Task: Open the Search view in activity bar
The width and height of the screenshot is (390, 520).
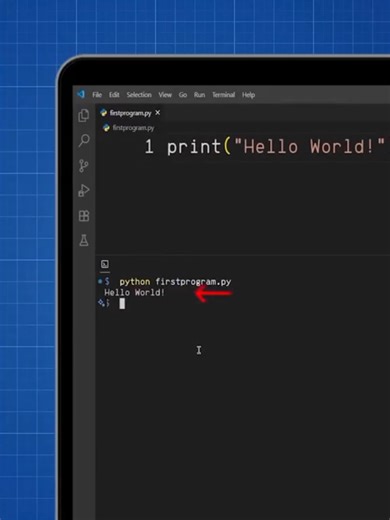Action: pos(84,140)
